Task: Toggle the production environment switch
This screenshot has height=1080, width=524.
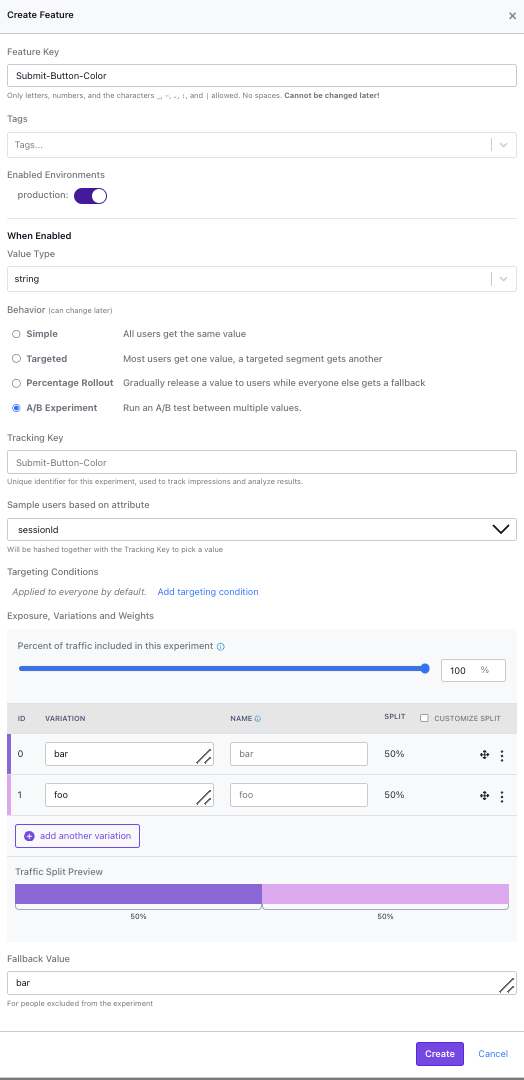Action: 90,196
